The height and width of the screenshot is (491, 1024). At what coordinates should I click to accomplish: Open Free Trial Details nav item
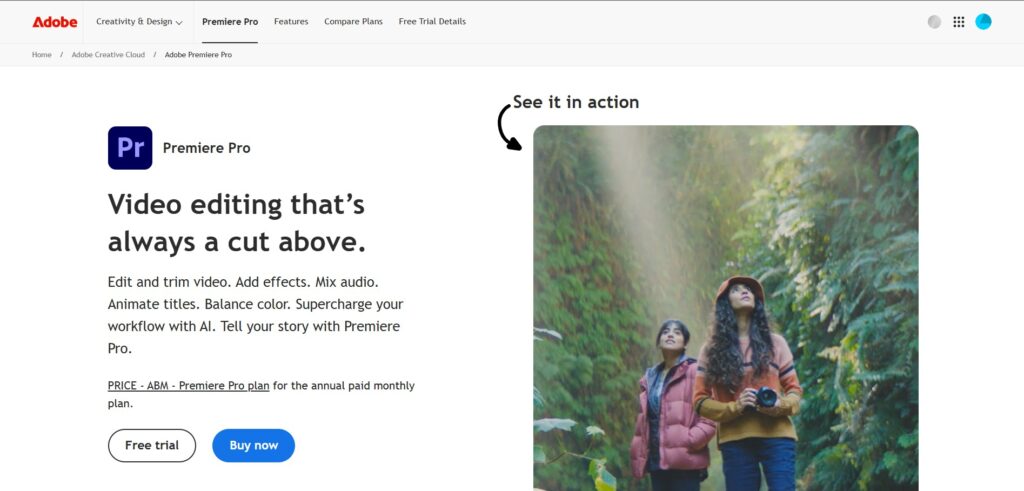coord(432,22)
